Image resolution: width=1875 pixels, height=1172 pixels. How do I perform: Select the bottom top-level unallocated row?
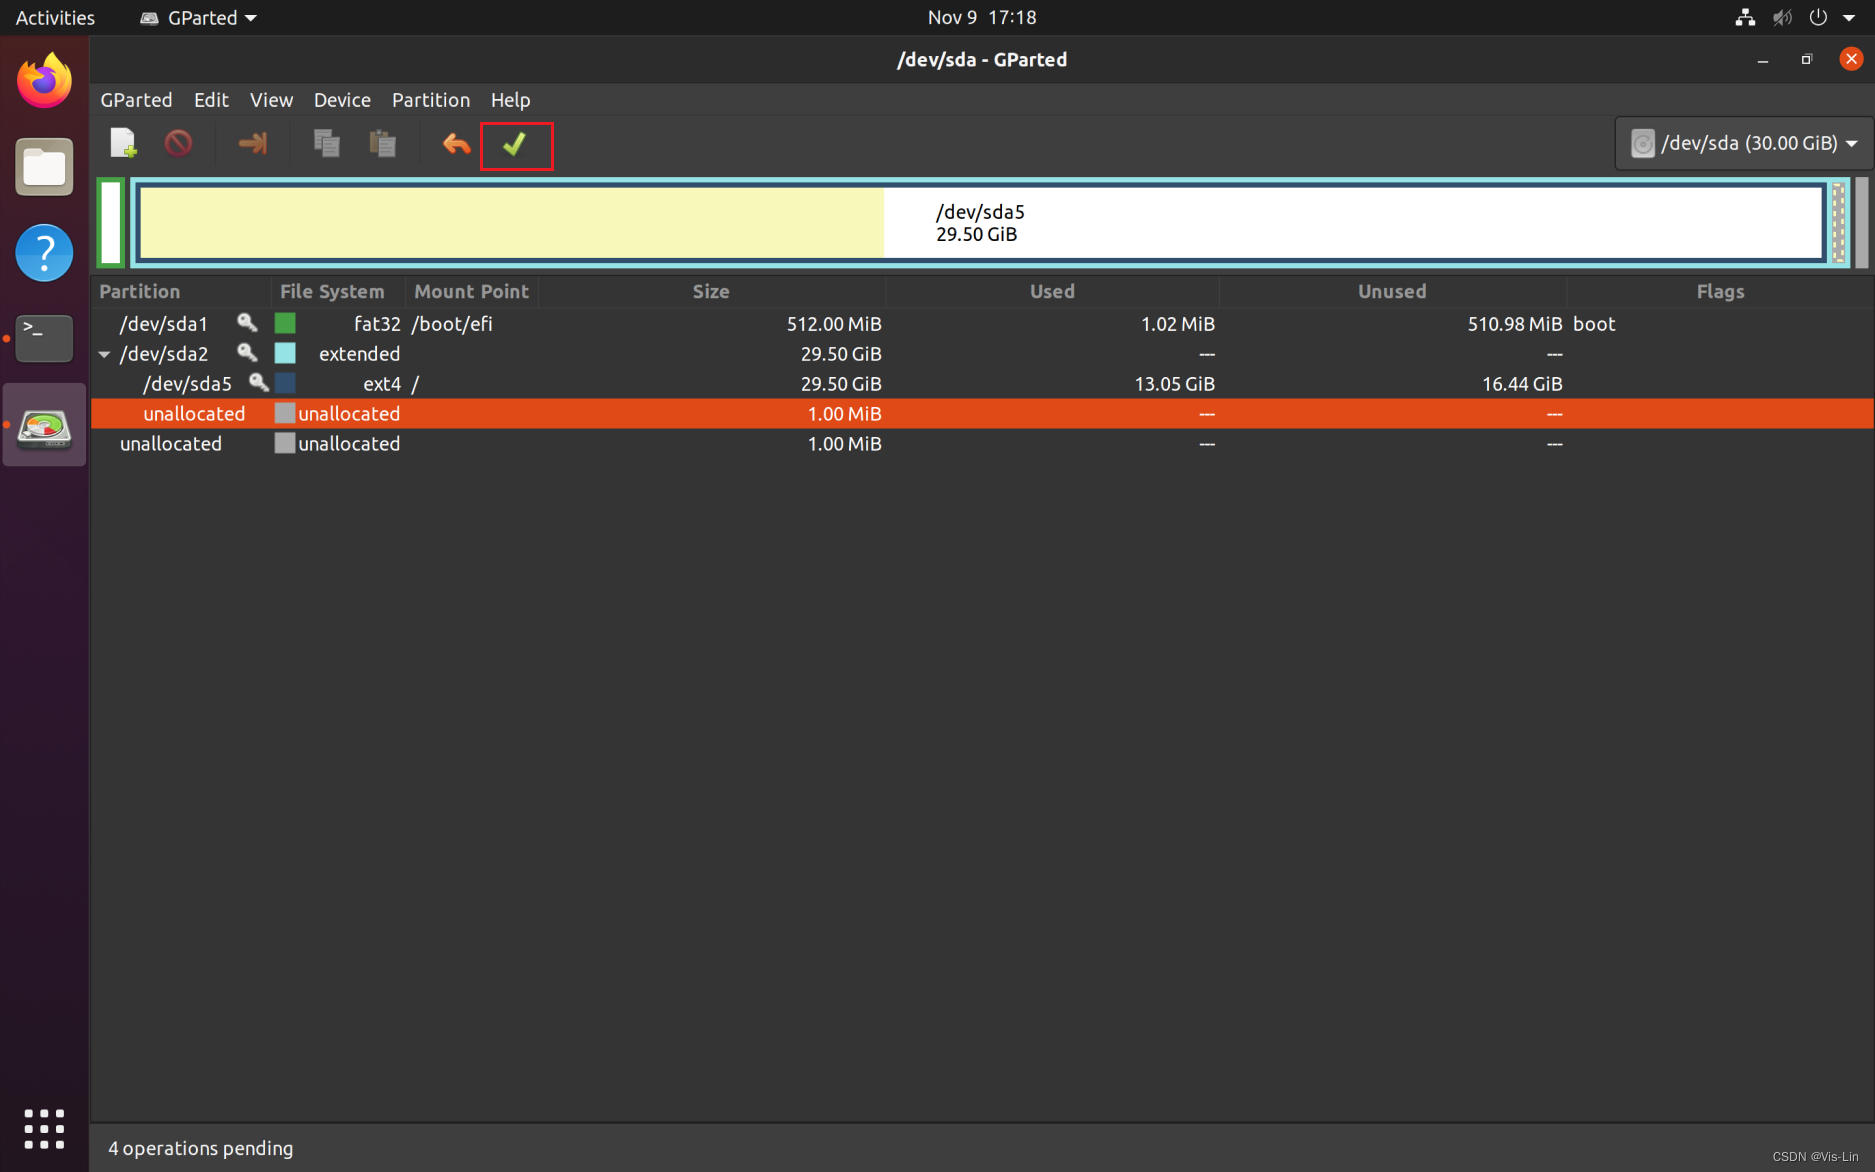[982, 444]
